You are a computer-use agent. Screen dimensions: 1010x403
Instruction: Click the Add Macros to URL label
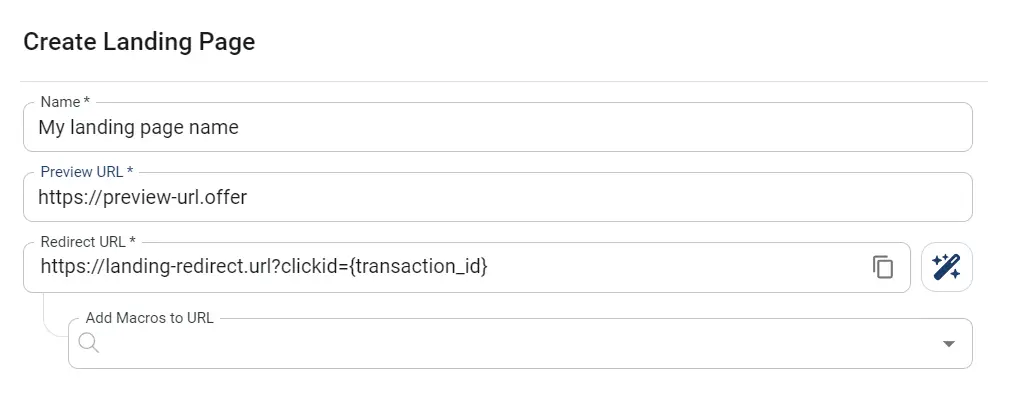(149, 318)
